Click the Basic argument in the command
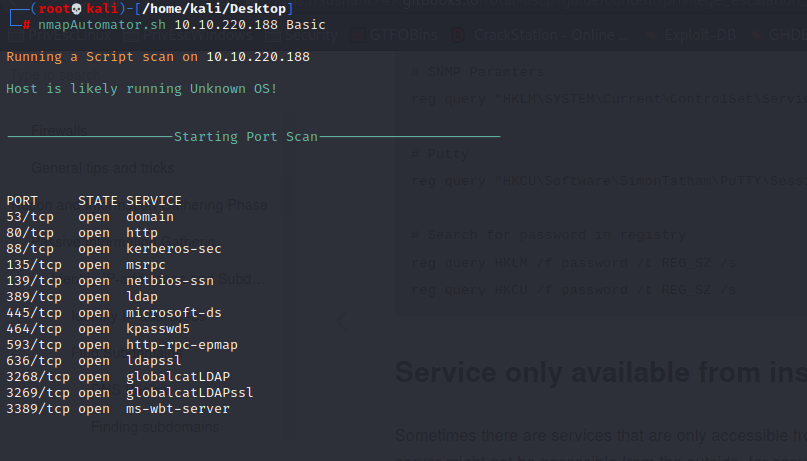Screen dimensions: 807x461 pyautogui.click(x=306, y=25)
